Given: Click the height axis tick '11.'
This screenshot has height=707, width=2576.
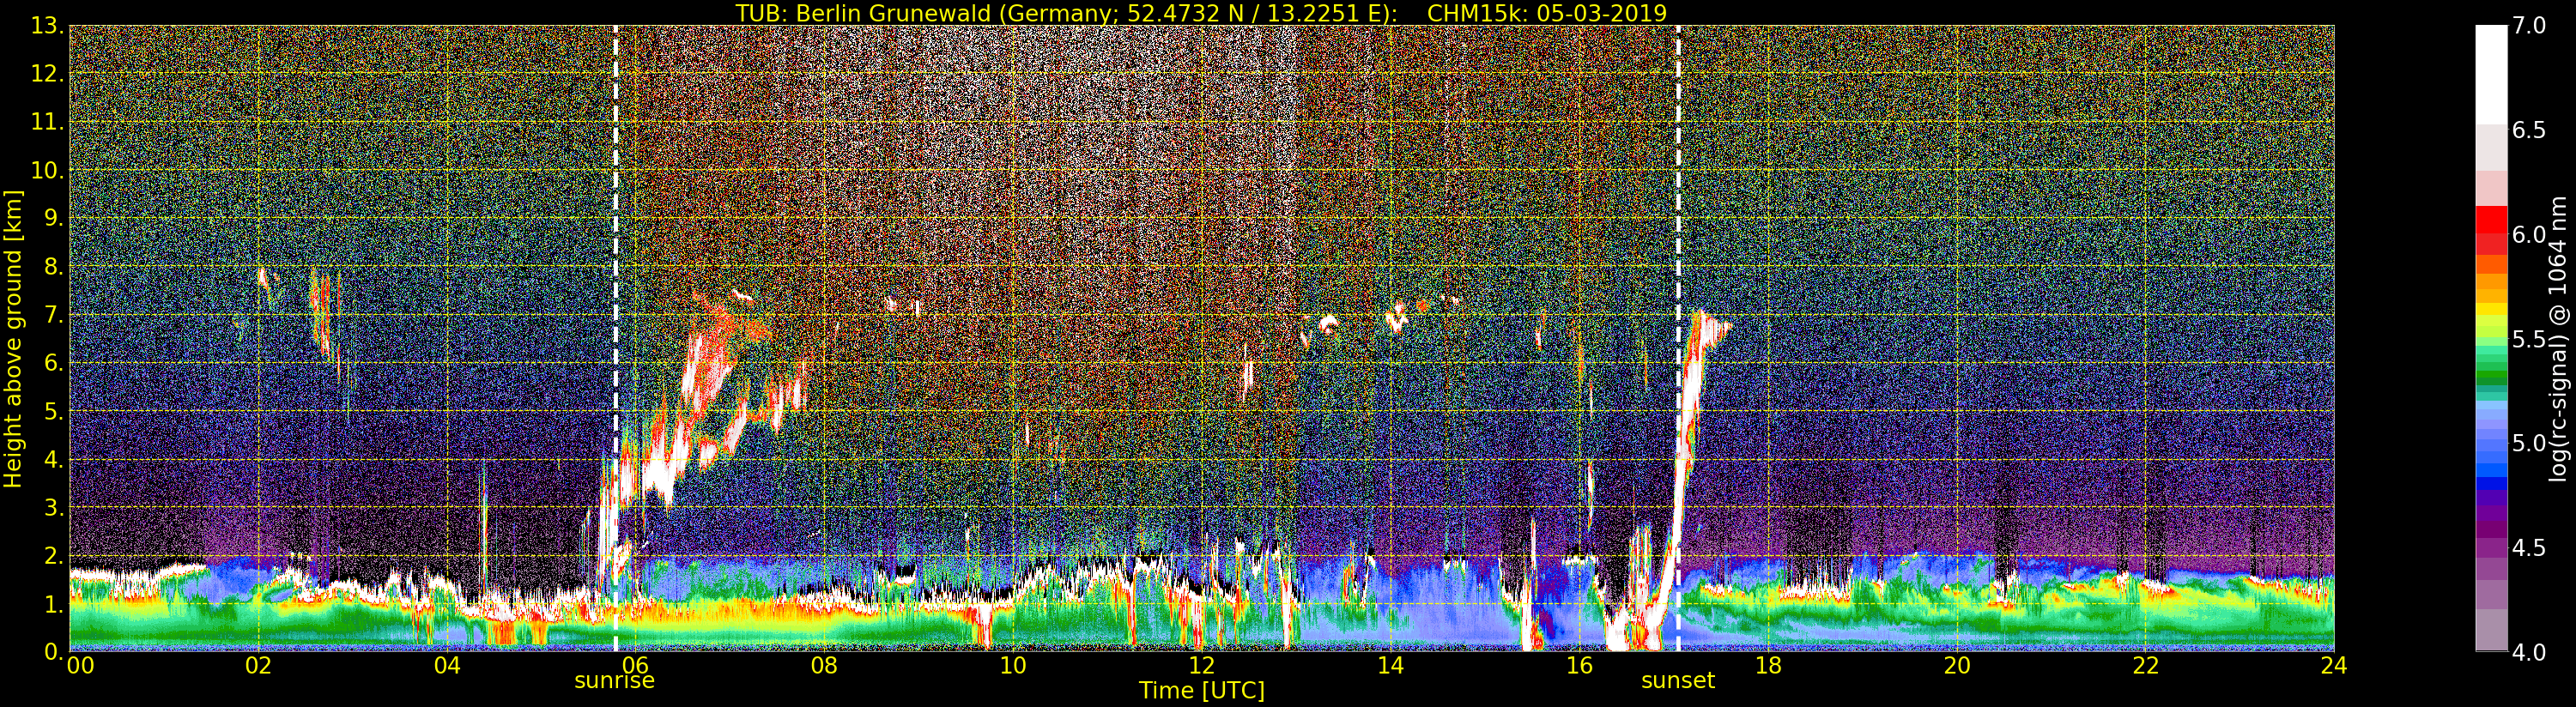Looking at the screenshot, I should click(x=46, y=122).
